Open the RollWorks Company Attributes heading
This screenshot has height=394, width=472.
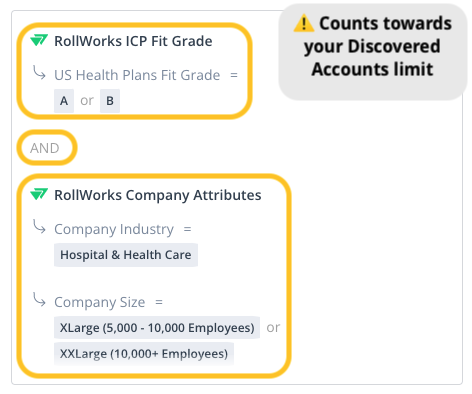tap(158, 195)
